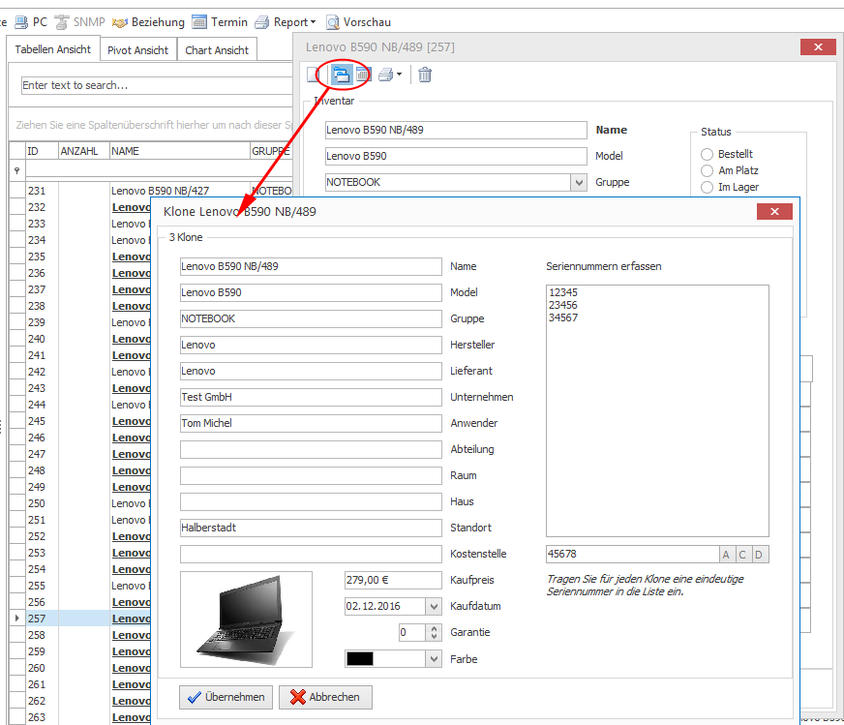Select serial number 23456 in the list

[563, 305]
